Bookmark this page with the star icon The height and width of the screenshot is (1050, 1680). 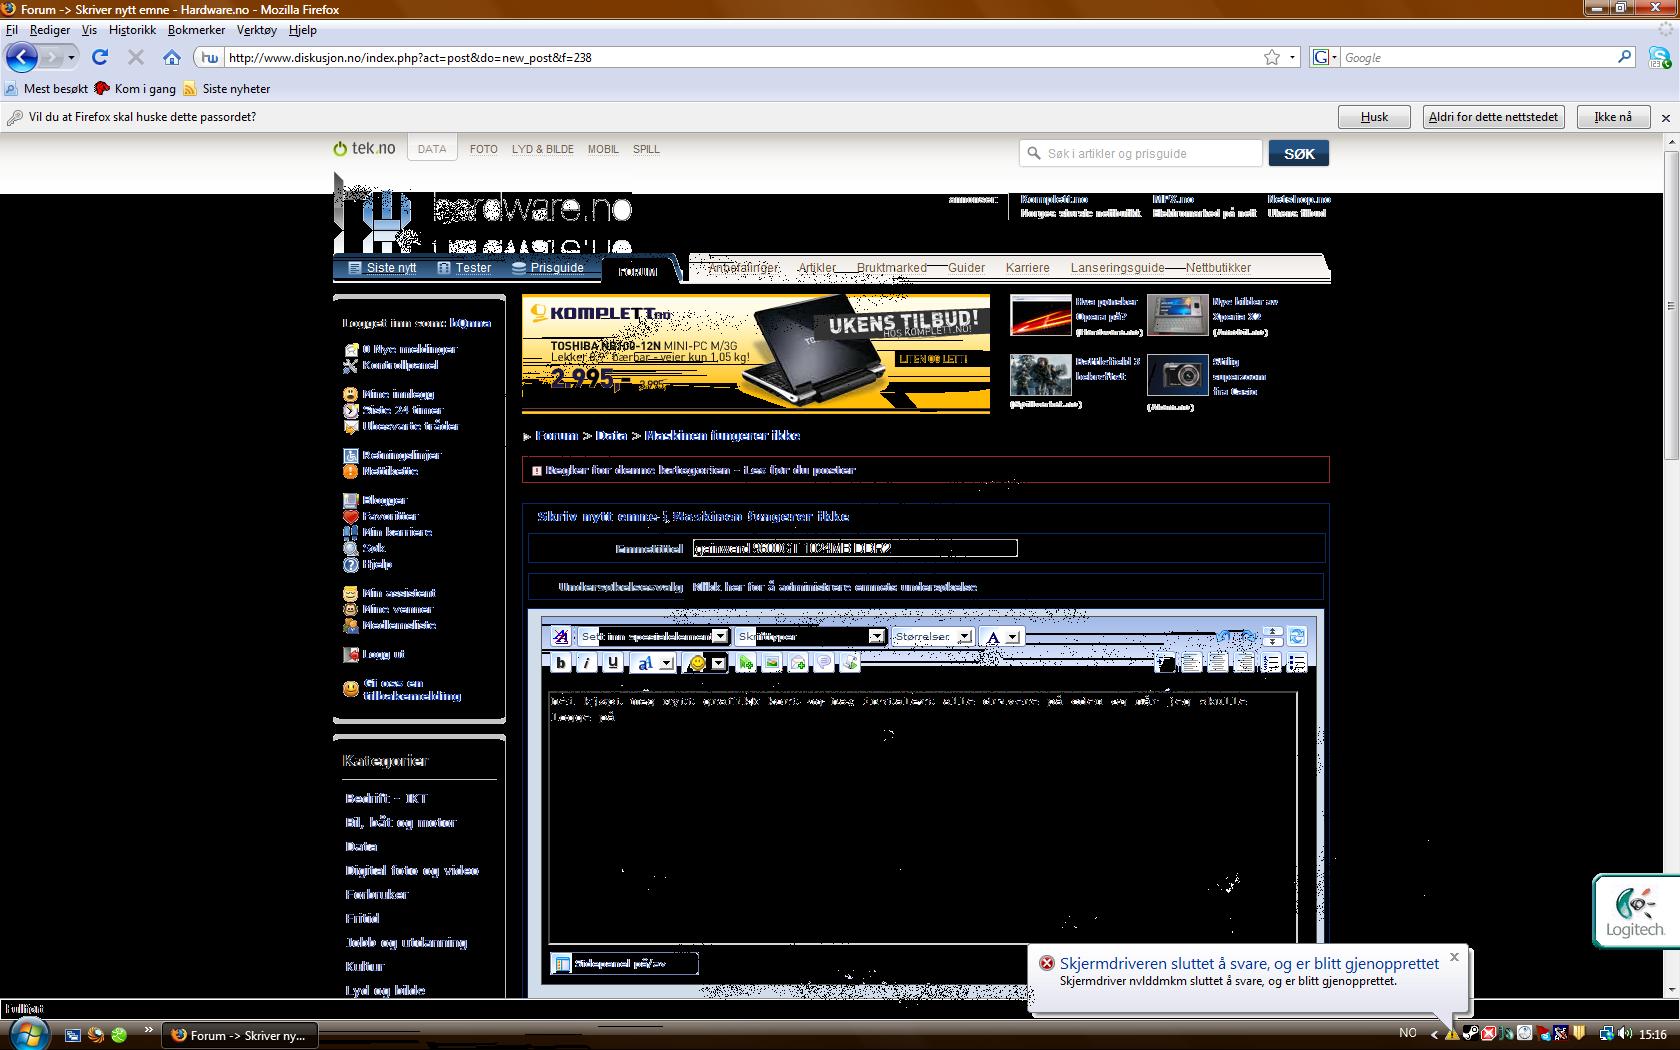(1272, 57)
